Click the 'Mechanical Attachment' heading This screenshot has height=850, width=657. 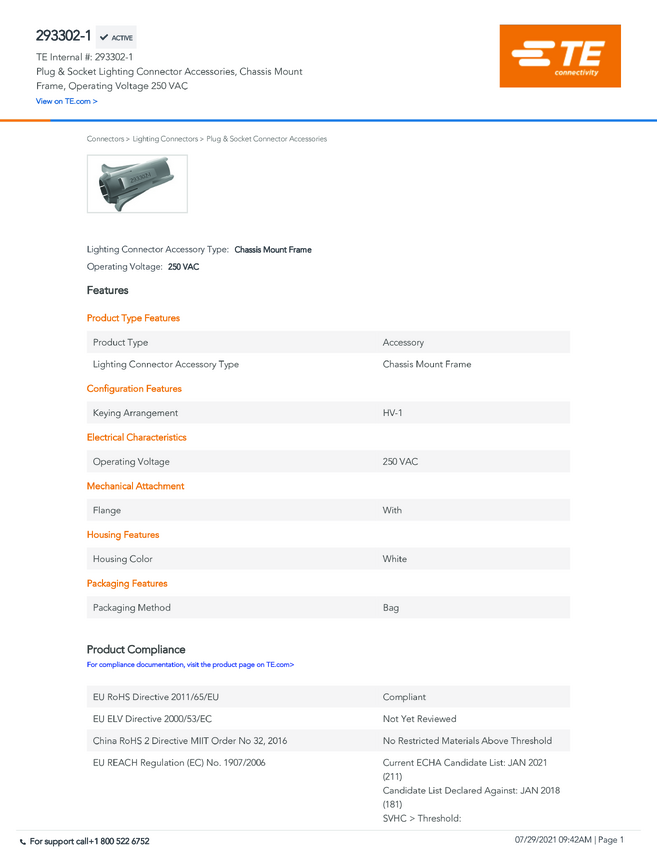point(136,486)
